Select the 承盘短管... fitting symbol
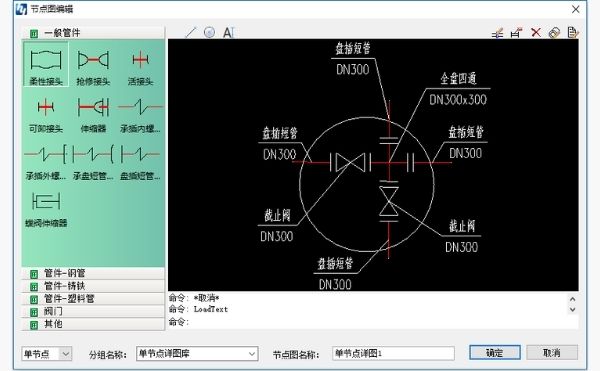Screen dimensions: 600x371 93,161
